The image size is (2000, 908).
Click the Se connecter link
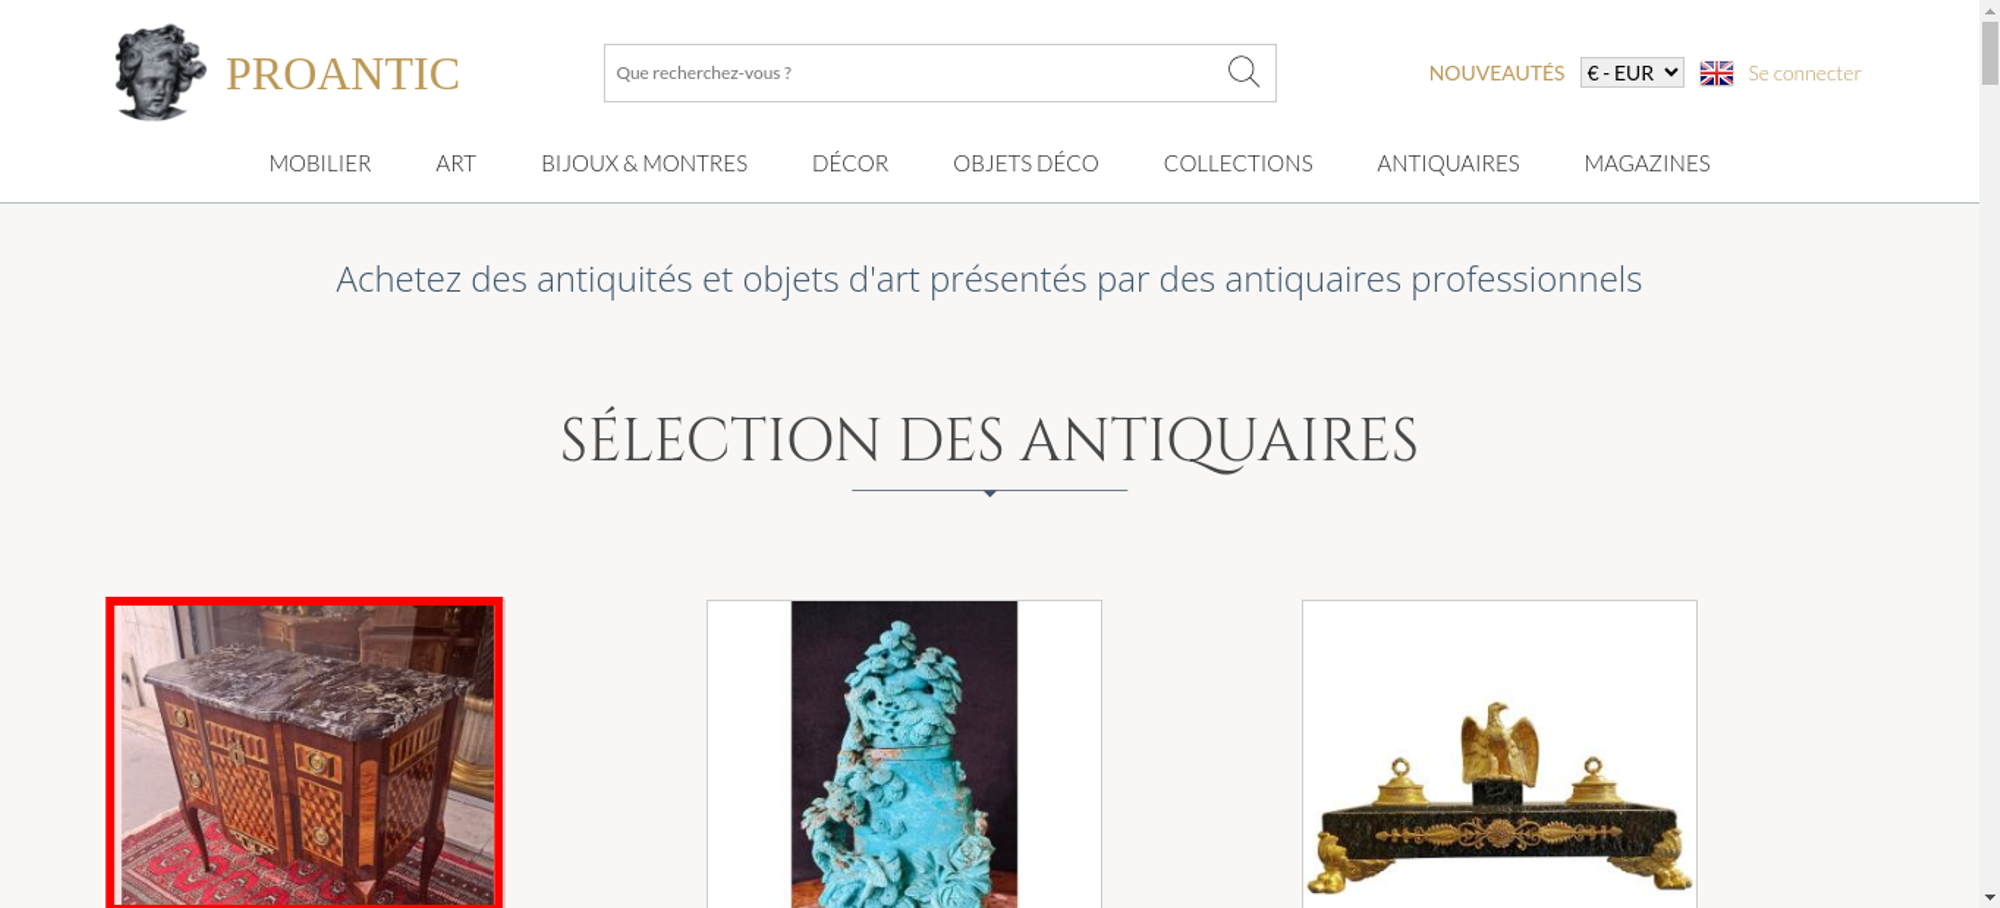pos(1804,73)
